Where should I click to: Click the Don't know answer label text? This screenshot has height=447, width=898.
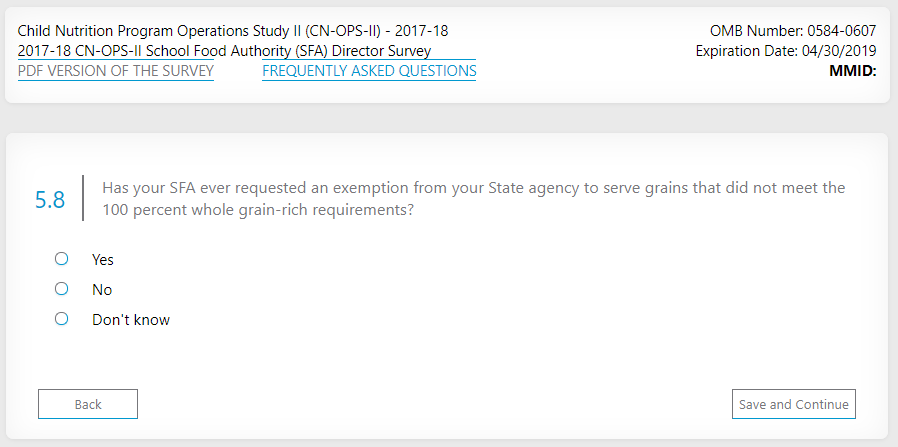131,320
